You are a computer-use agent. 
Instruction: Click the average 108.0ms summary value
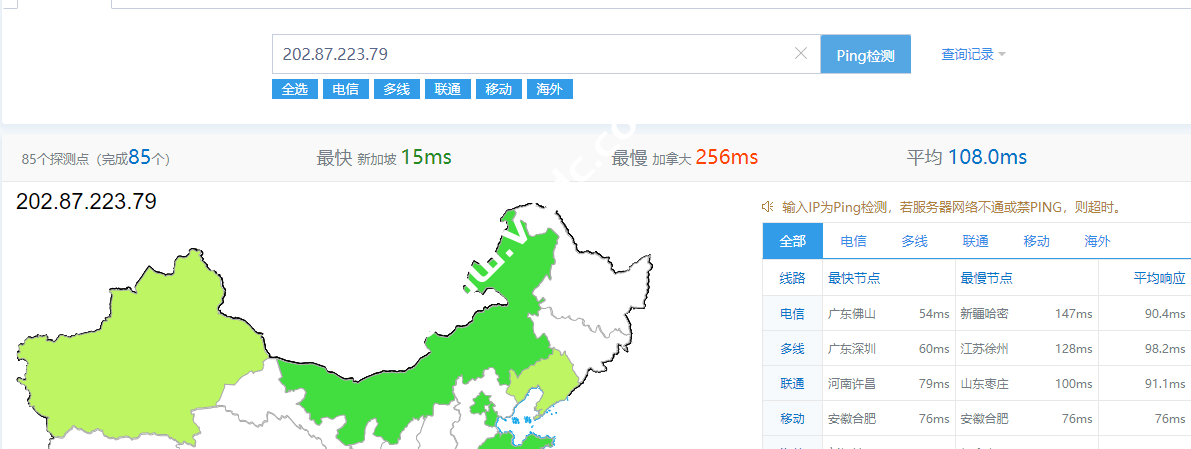point(987,157)
